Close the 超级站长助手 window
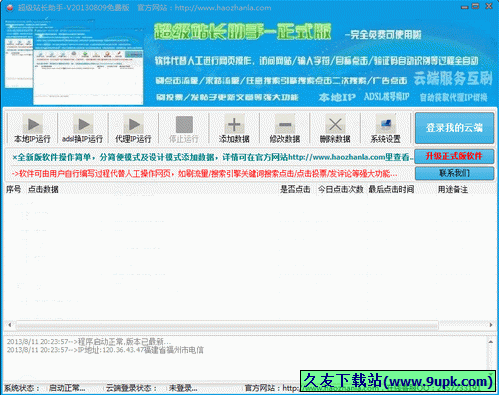Viewport: 499px width, 395px height. pos(489,6)
